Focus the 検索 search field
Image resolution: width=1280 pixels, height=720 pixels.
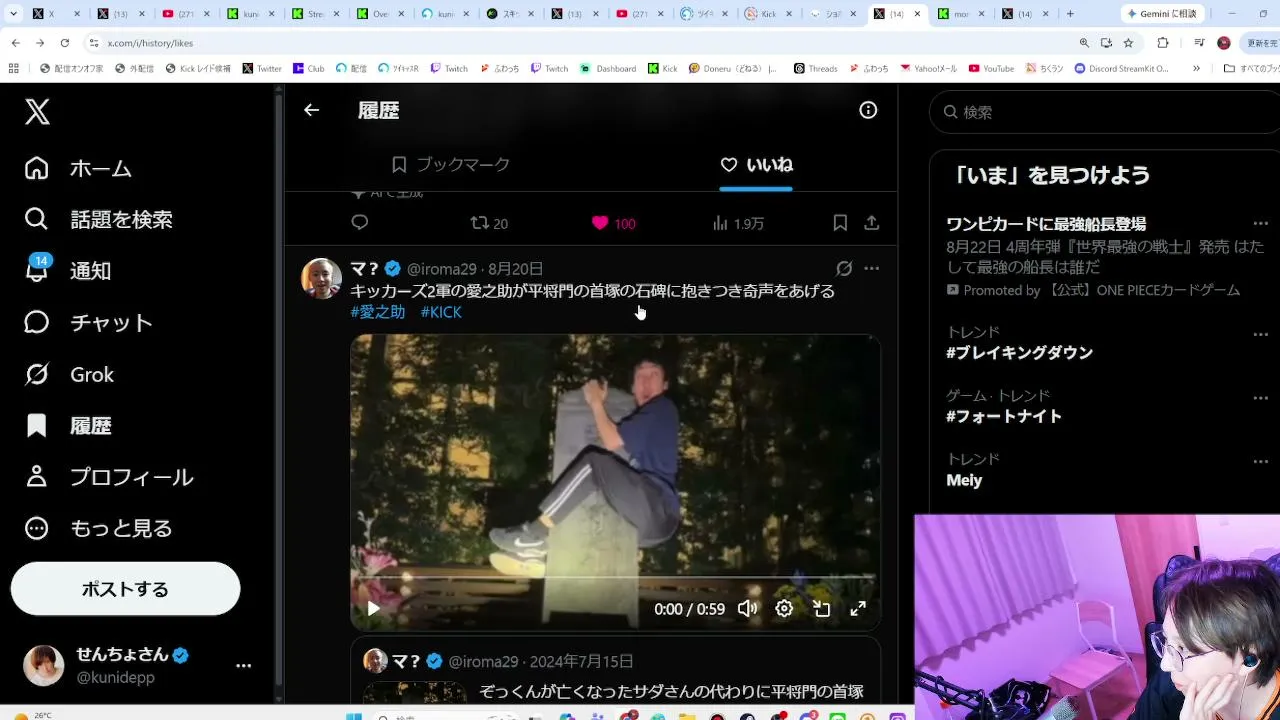tap(1104, 112)
